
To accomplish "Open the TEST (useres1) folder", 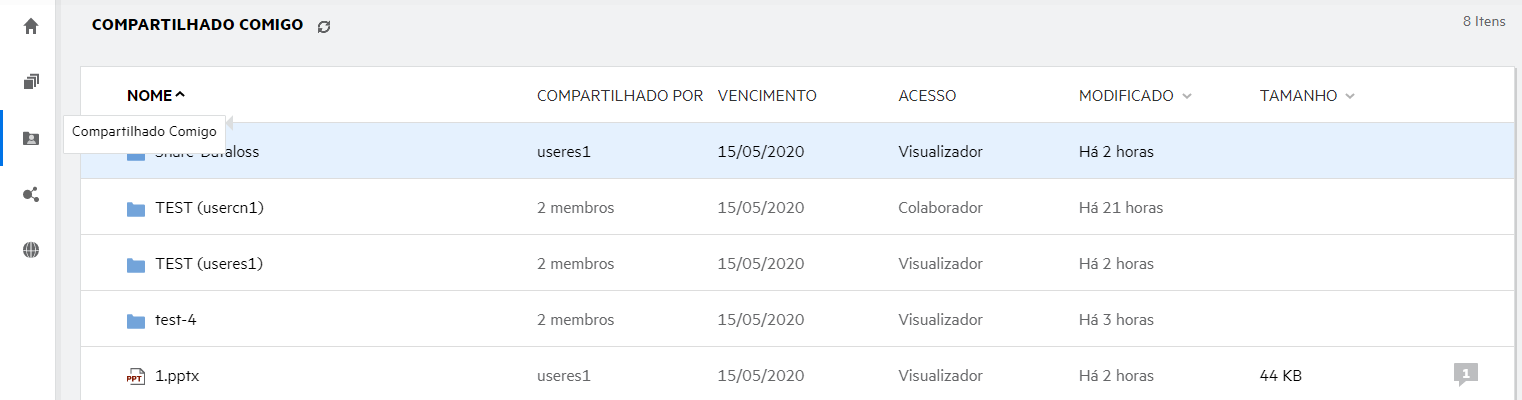I will [209, 264].
